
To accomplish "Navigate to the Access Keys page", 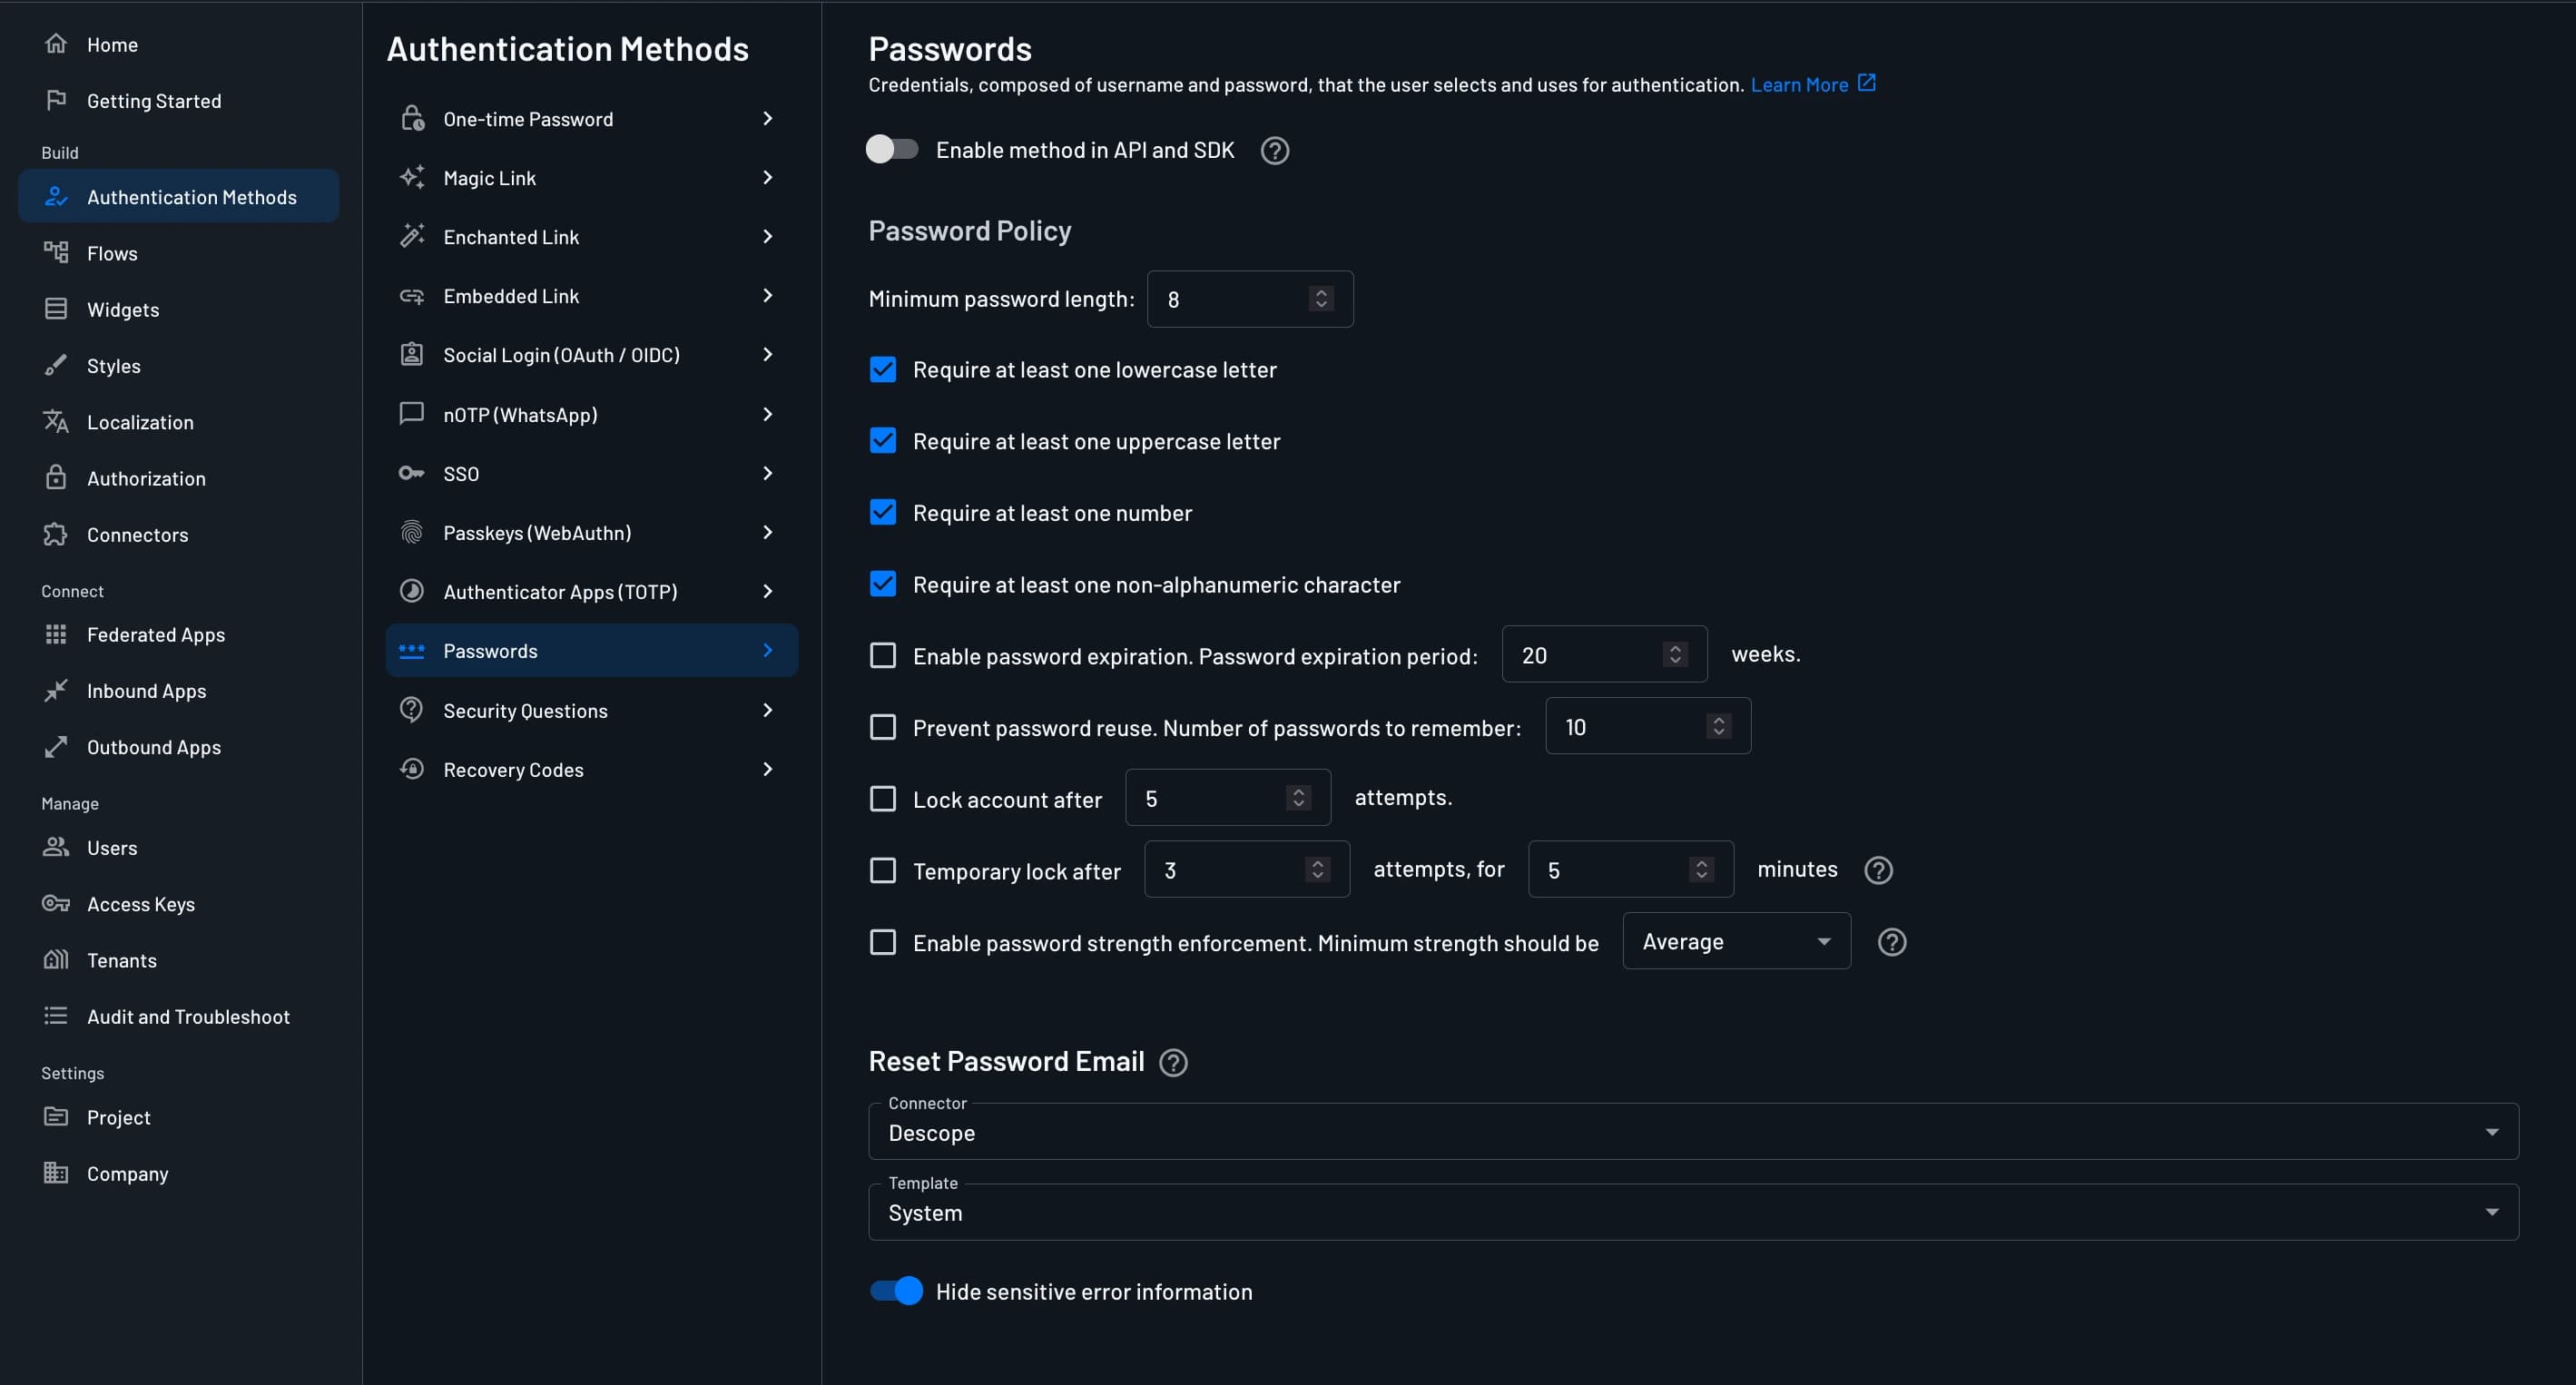I will (141, 904).
